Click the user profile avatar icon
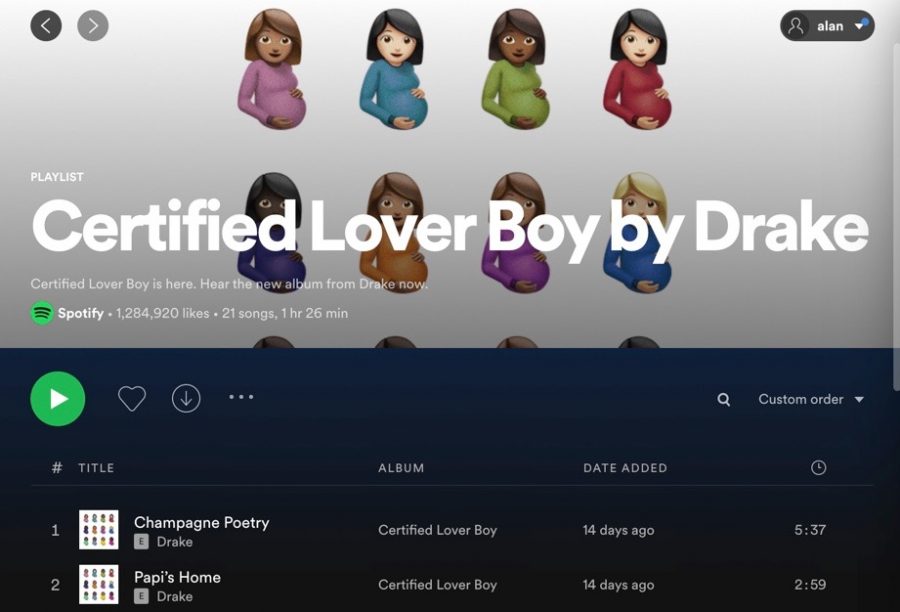The height and width of the screenshot is (612, 900). (796, 26)
